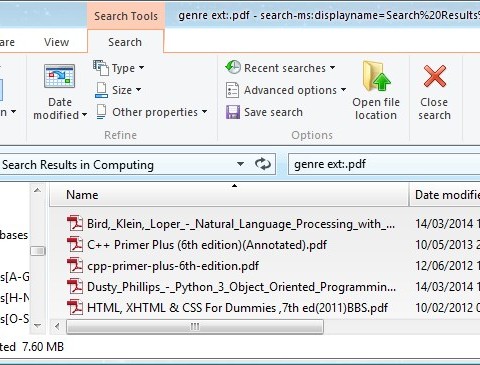Expand the Size dropdown arrow

pos(138,90)
